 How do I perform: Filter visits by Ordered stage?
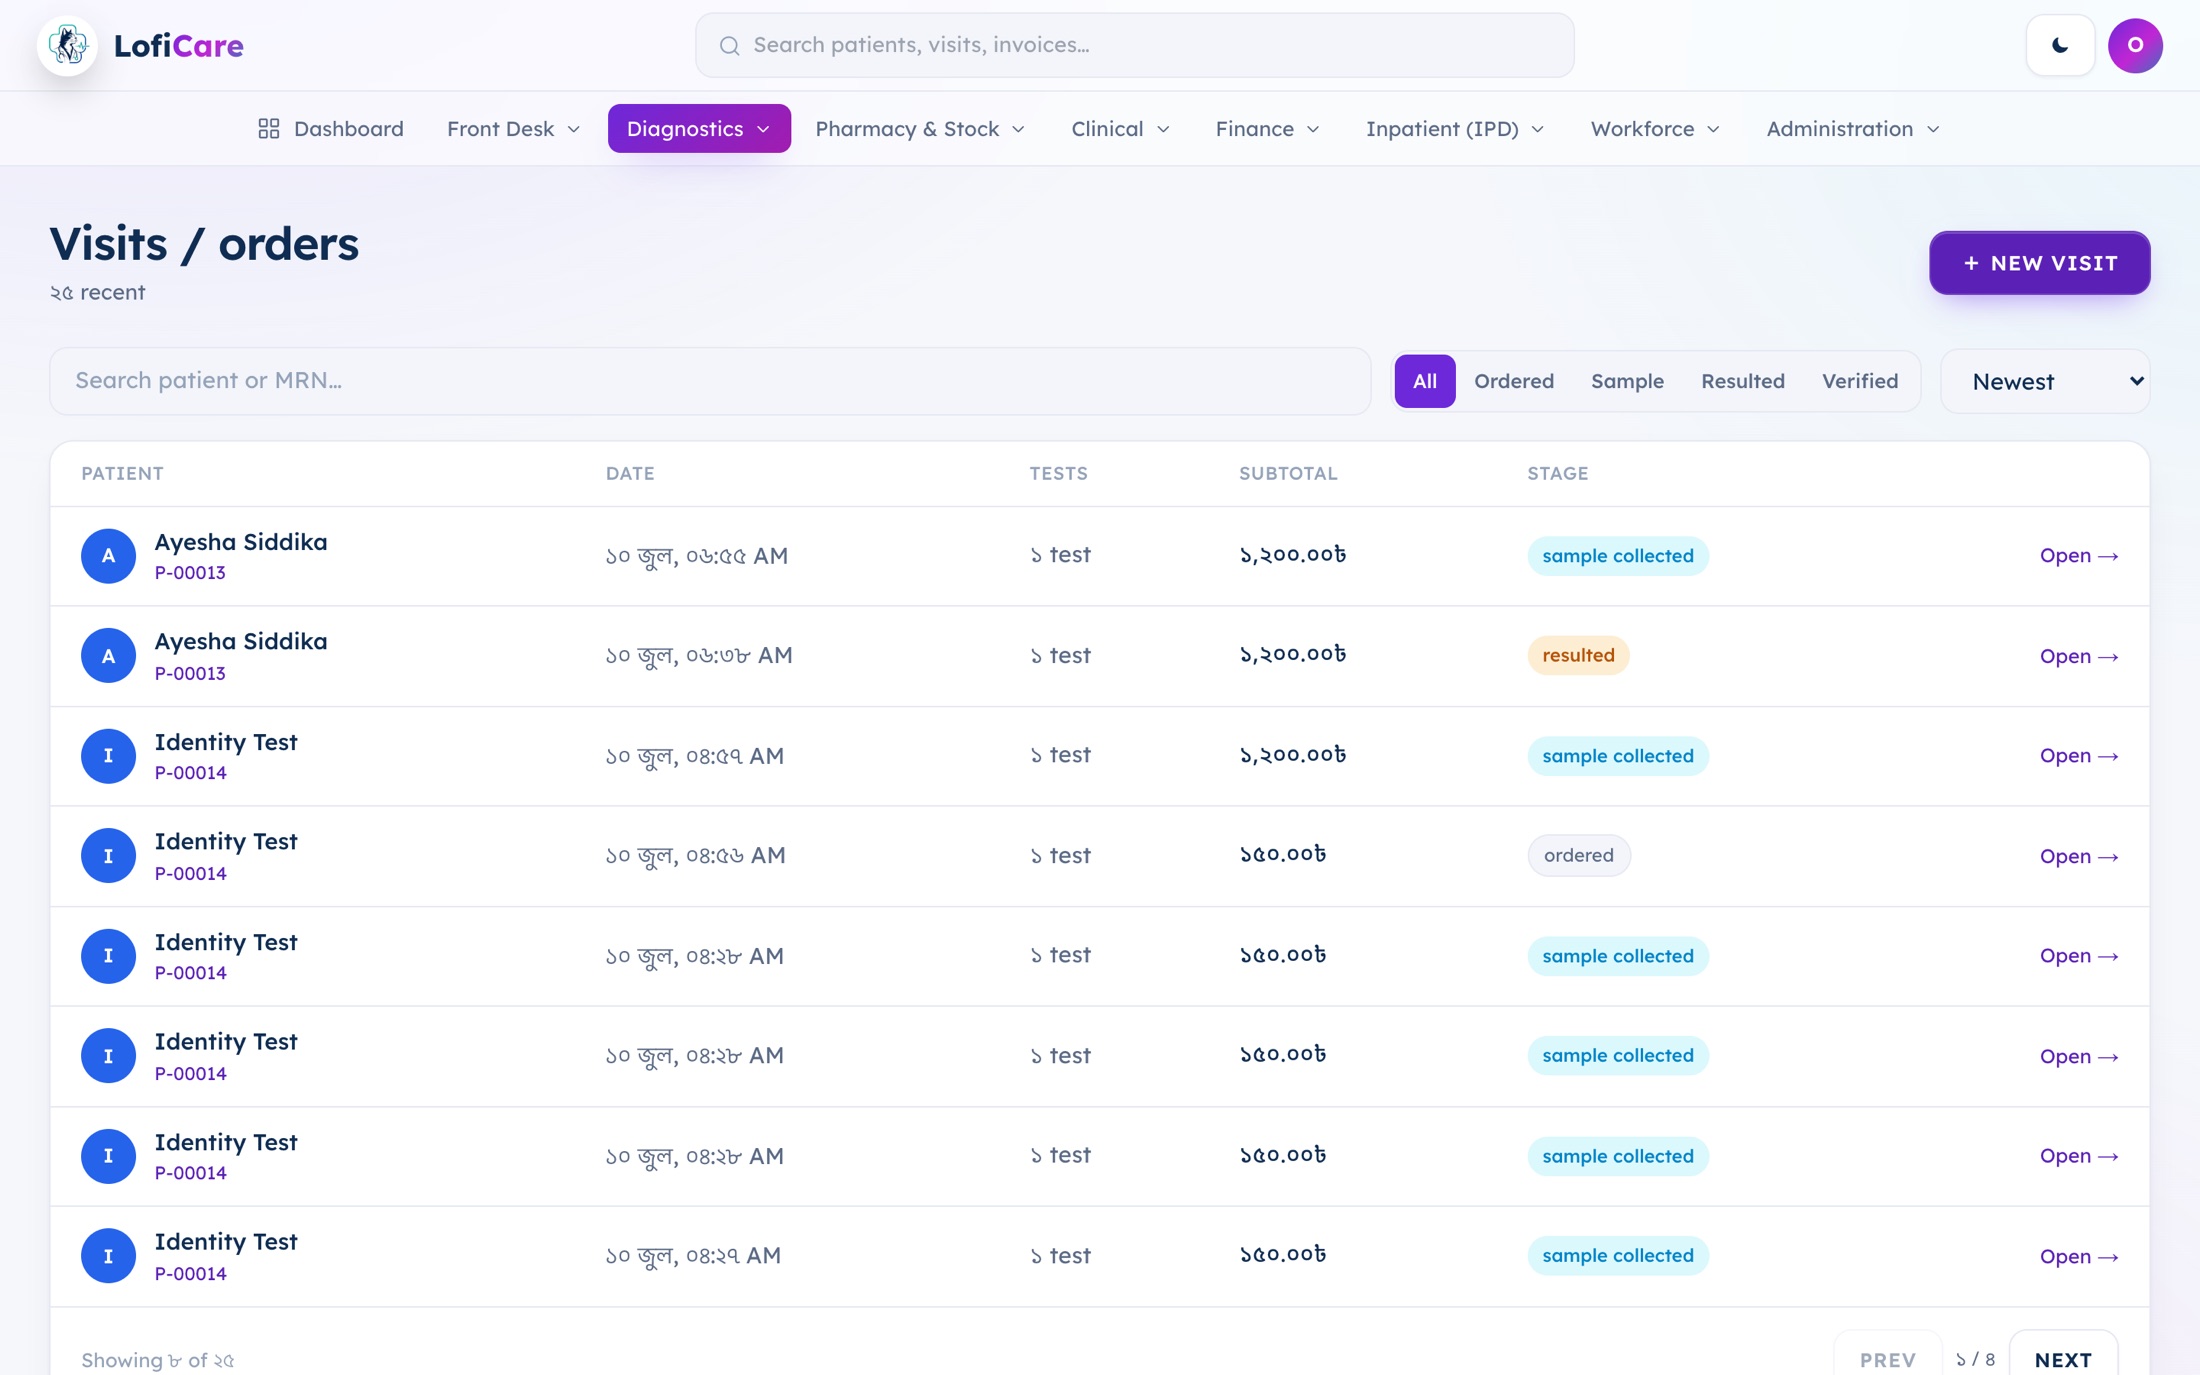coord(1513,381)
